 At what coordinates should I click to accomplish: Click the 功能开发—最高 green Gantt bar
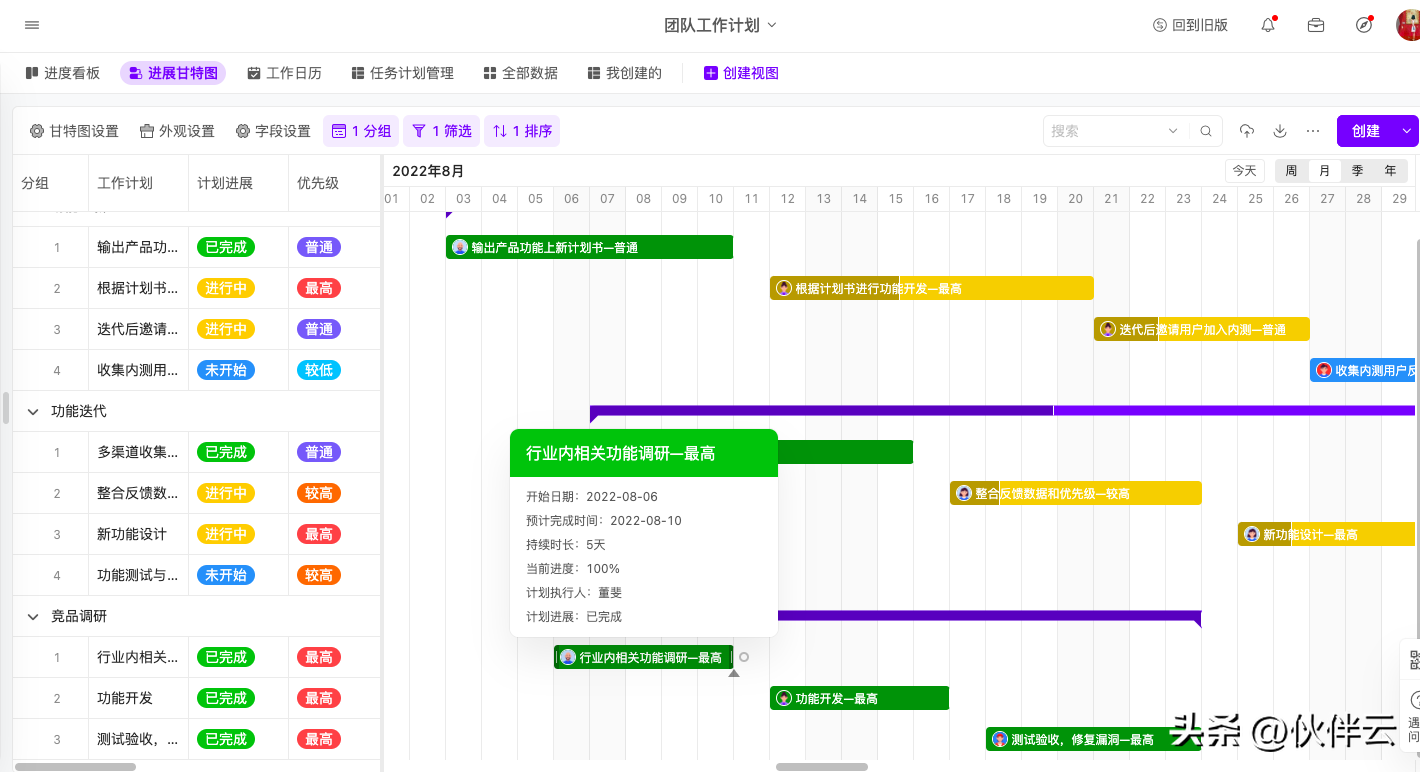(x=859, y=698)
